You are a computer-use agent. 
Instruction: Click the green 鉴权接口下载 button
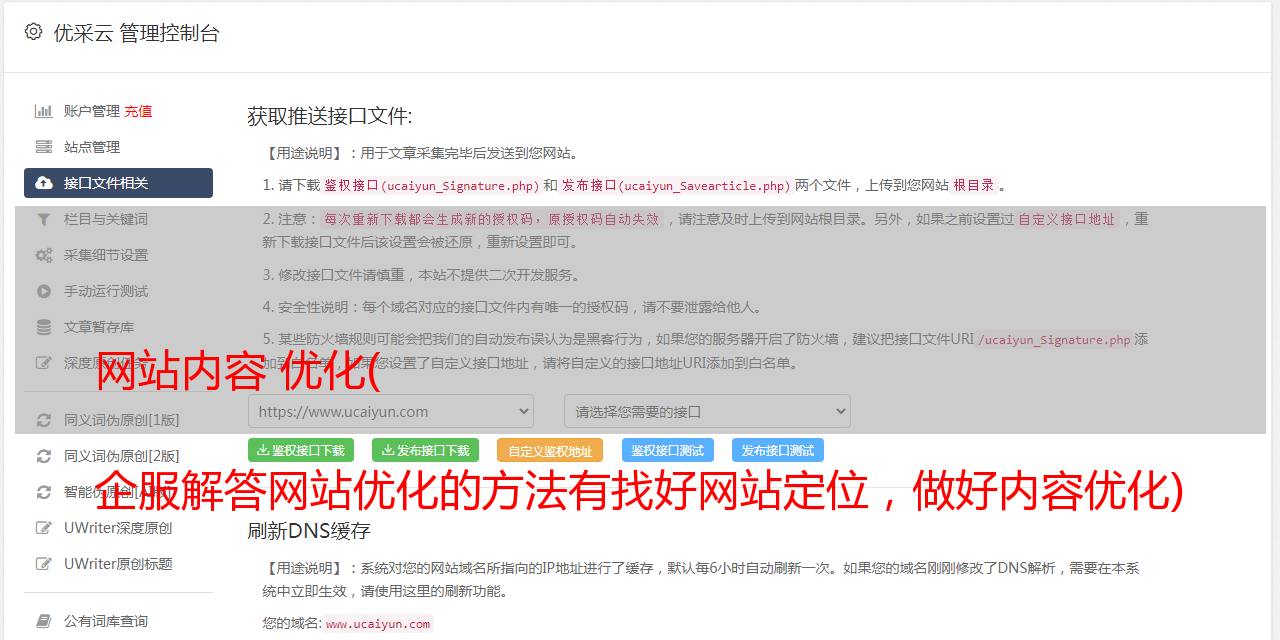300,450
